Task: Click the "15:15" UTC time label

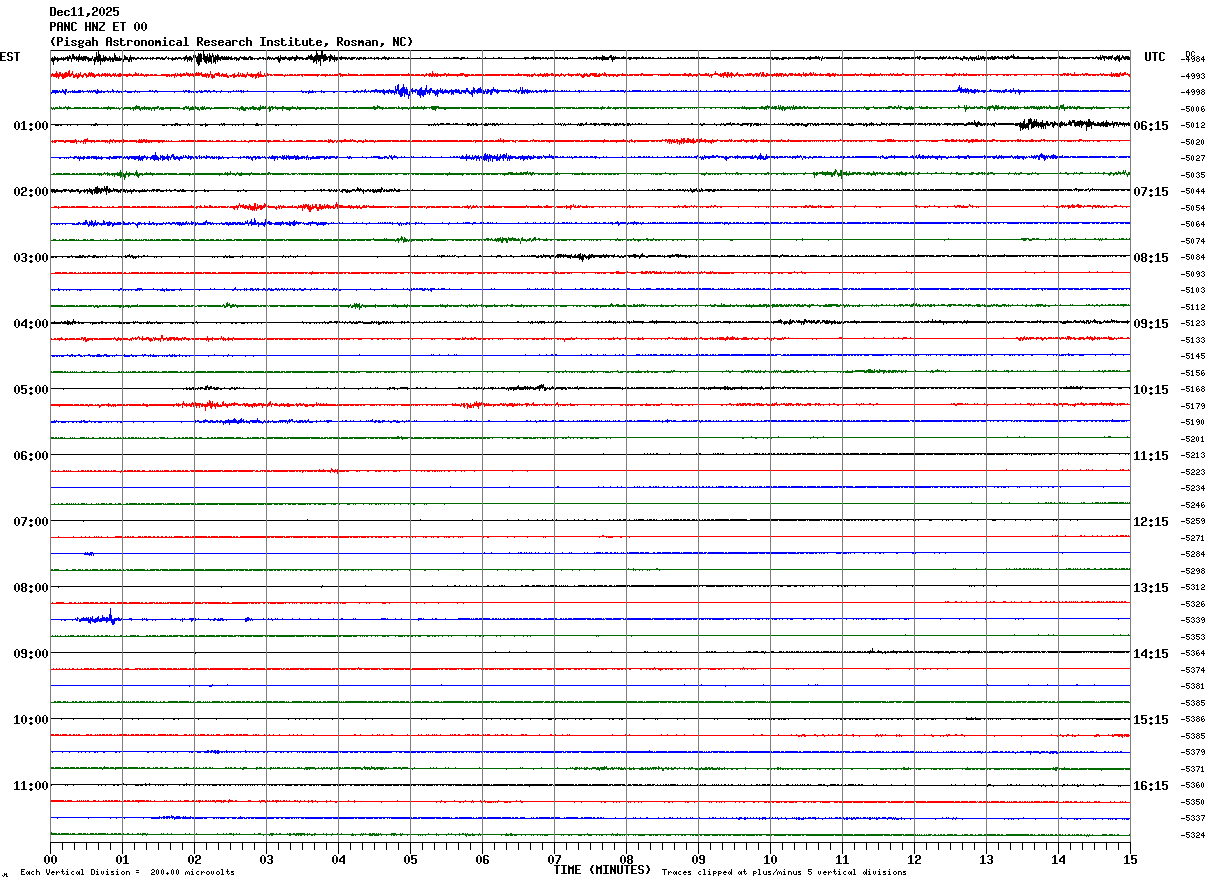Action: [x=1151, y=720]
